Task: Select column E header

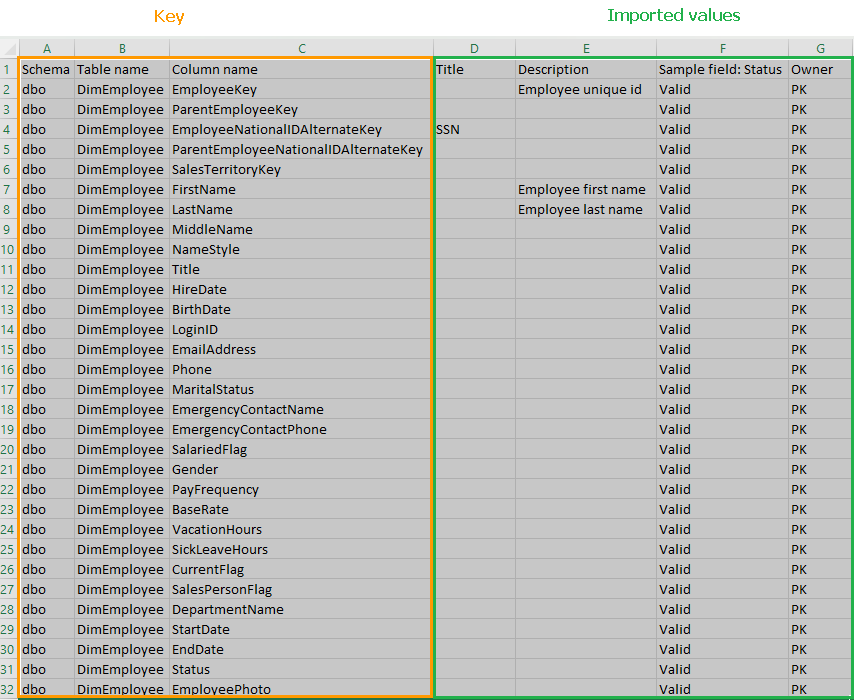Action: point(585,49)
